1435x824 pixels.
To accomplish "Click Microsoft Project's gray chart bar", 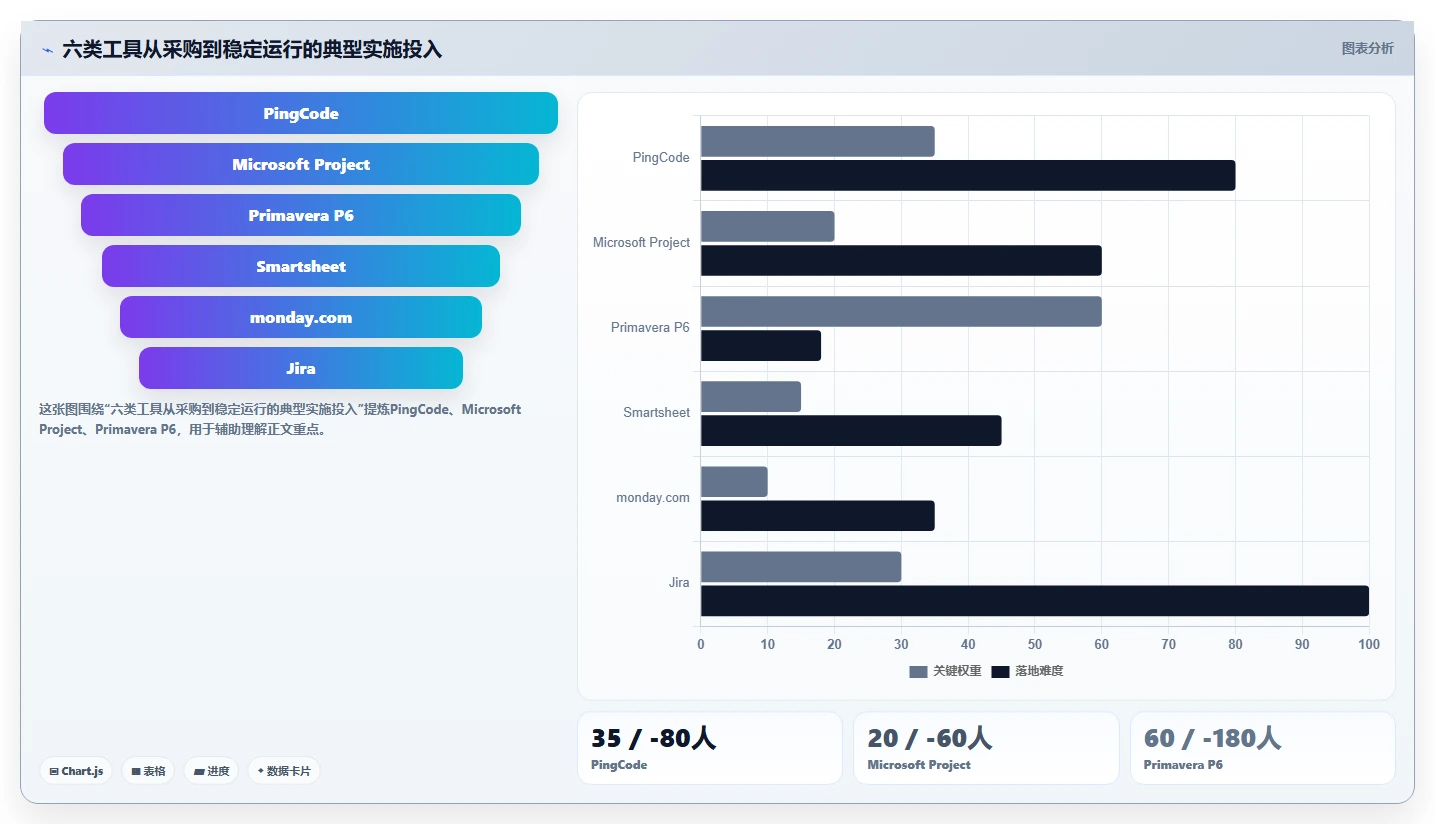I will tap(767, 226).
